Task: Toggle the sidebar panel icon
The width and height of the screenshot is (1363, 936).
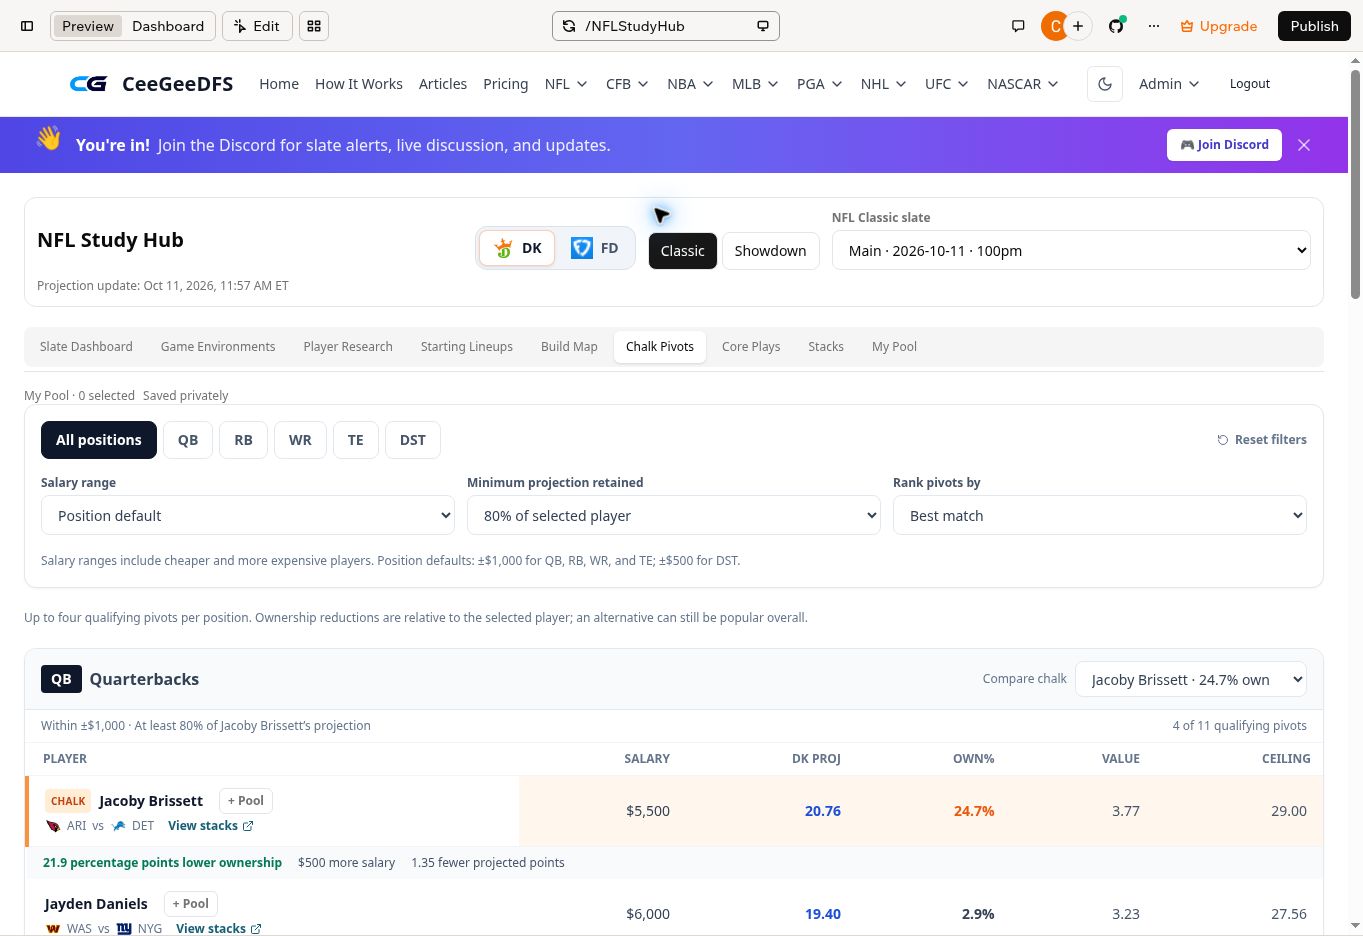Action: (x=27, y=26)
